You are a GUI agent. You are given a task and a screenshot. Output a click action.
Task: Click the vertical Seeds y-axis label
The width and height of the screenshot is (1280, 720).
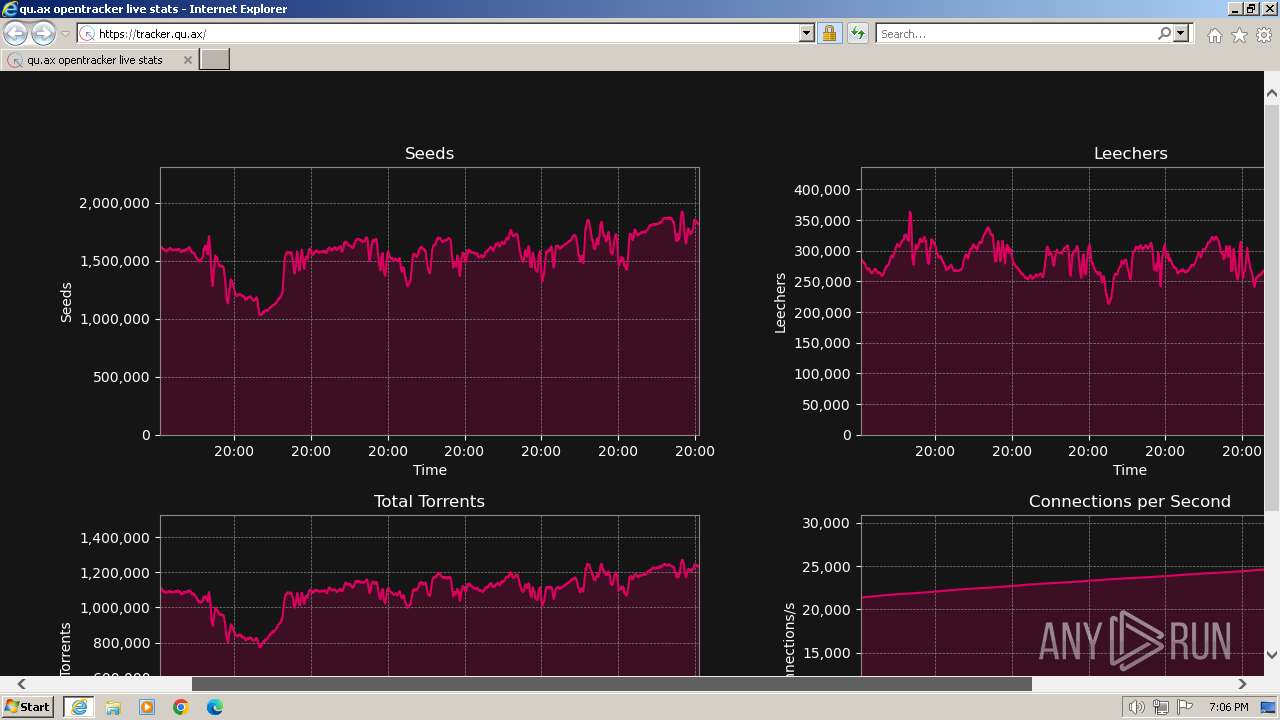point(67,302)
